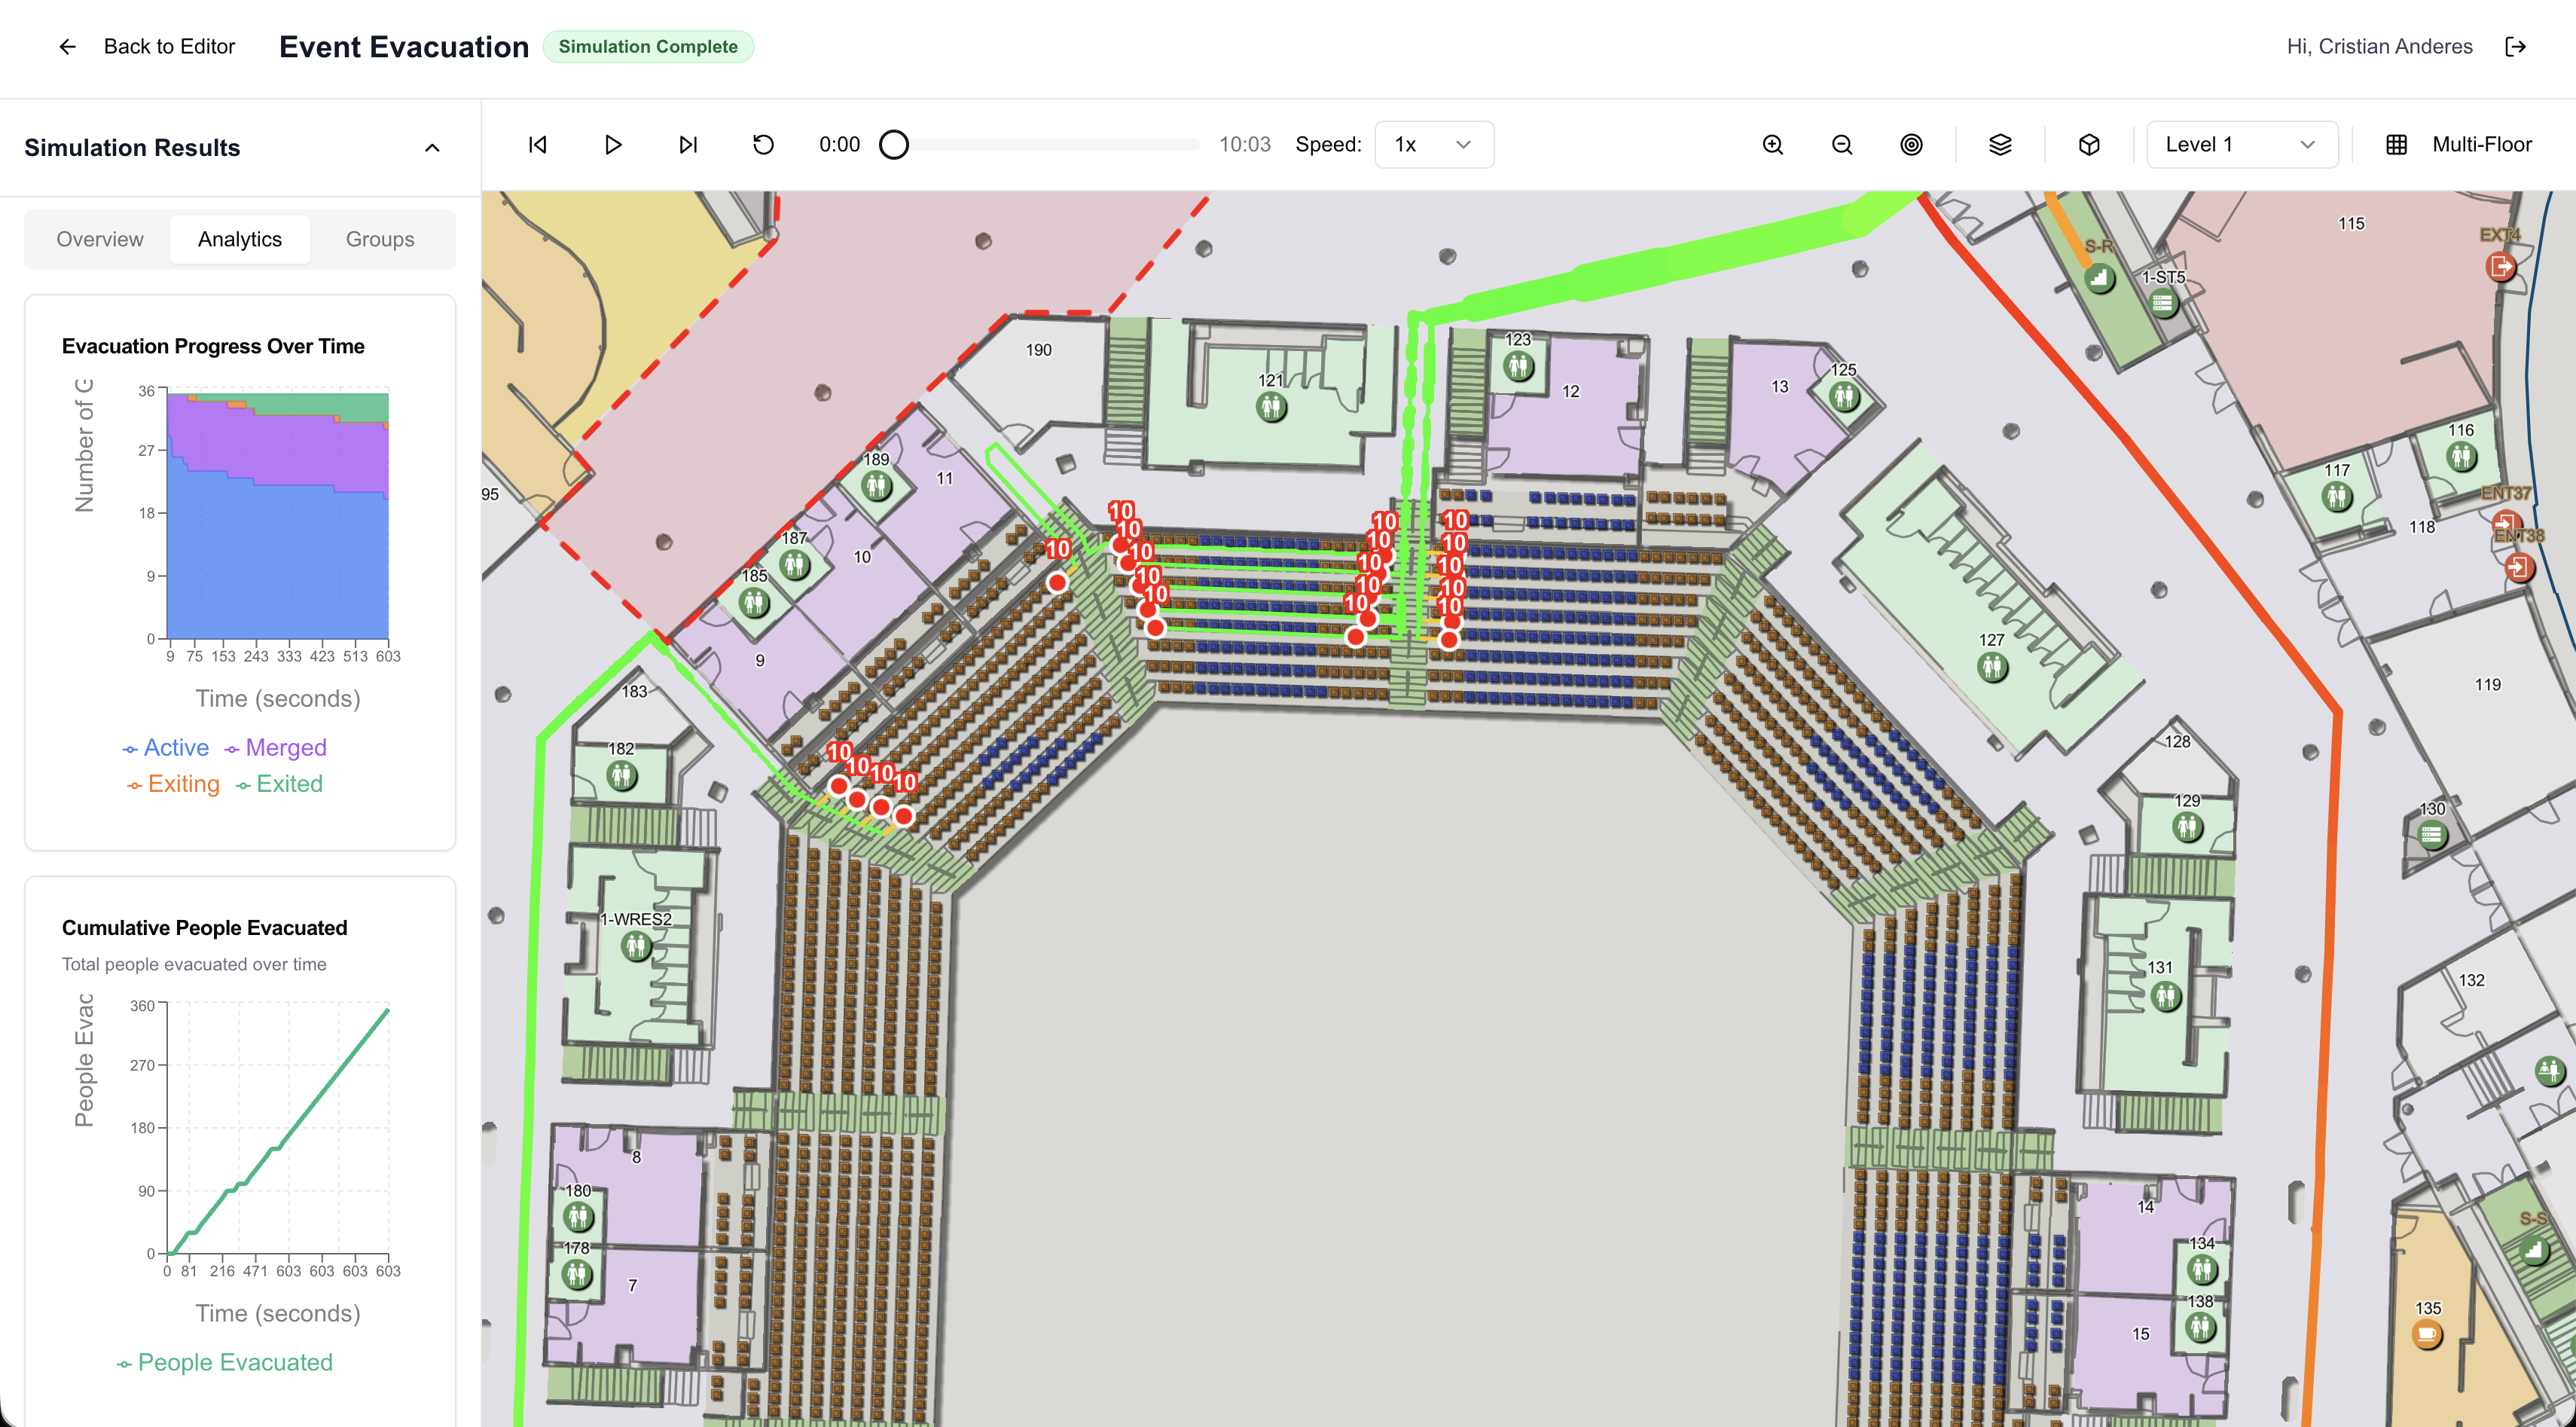Viewport: 2576px width, 1427px height.
Task: Click the Simulation Complete status badge
Action: click(x=648, y=47)
